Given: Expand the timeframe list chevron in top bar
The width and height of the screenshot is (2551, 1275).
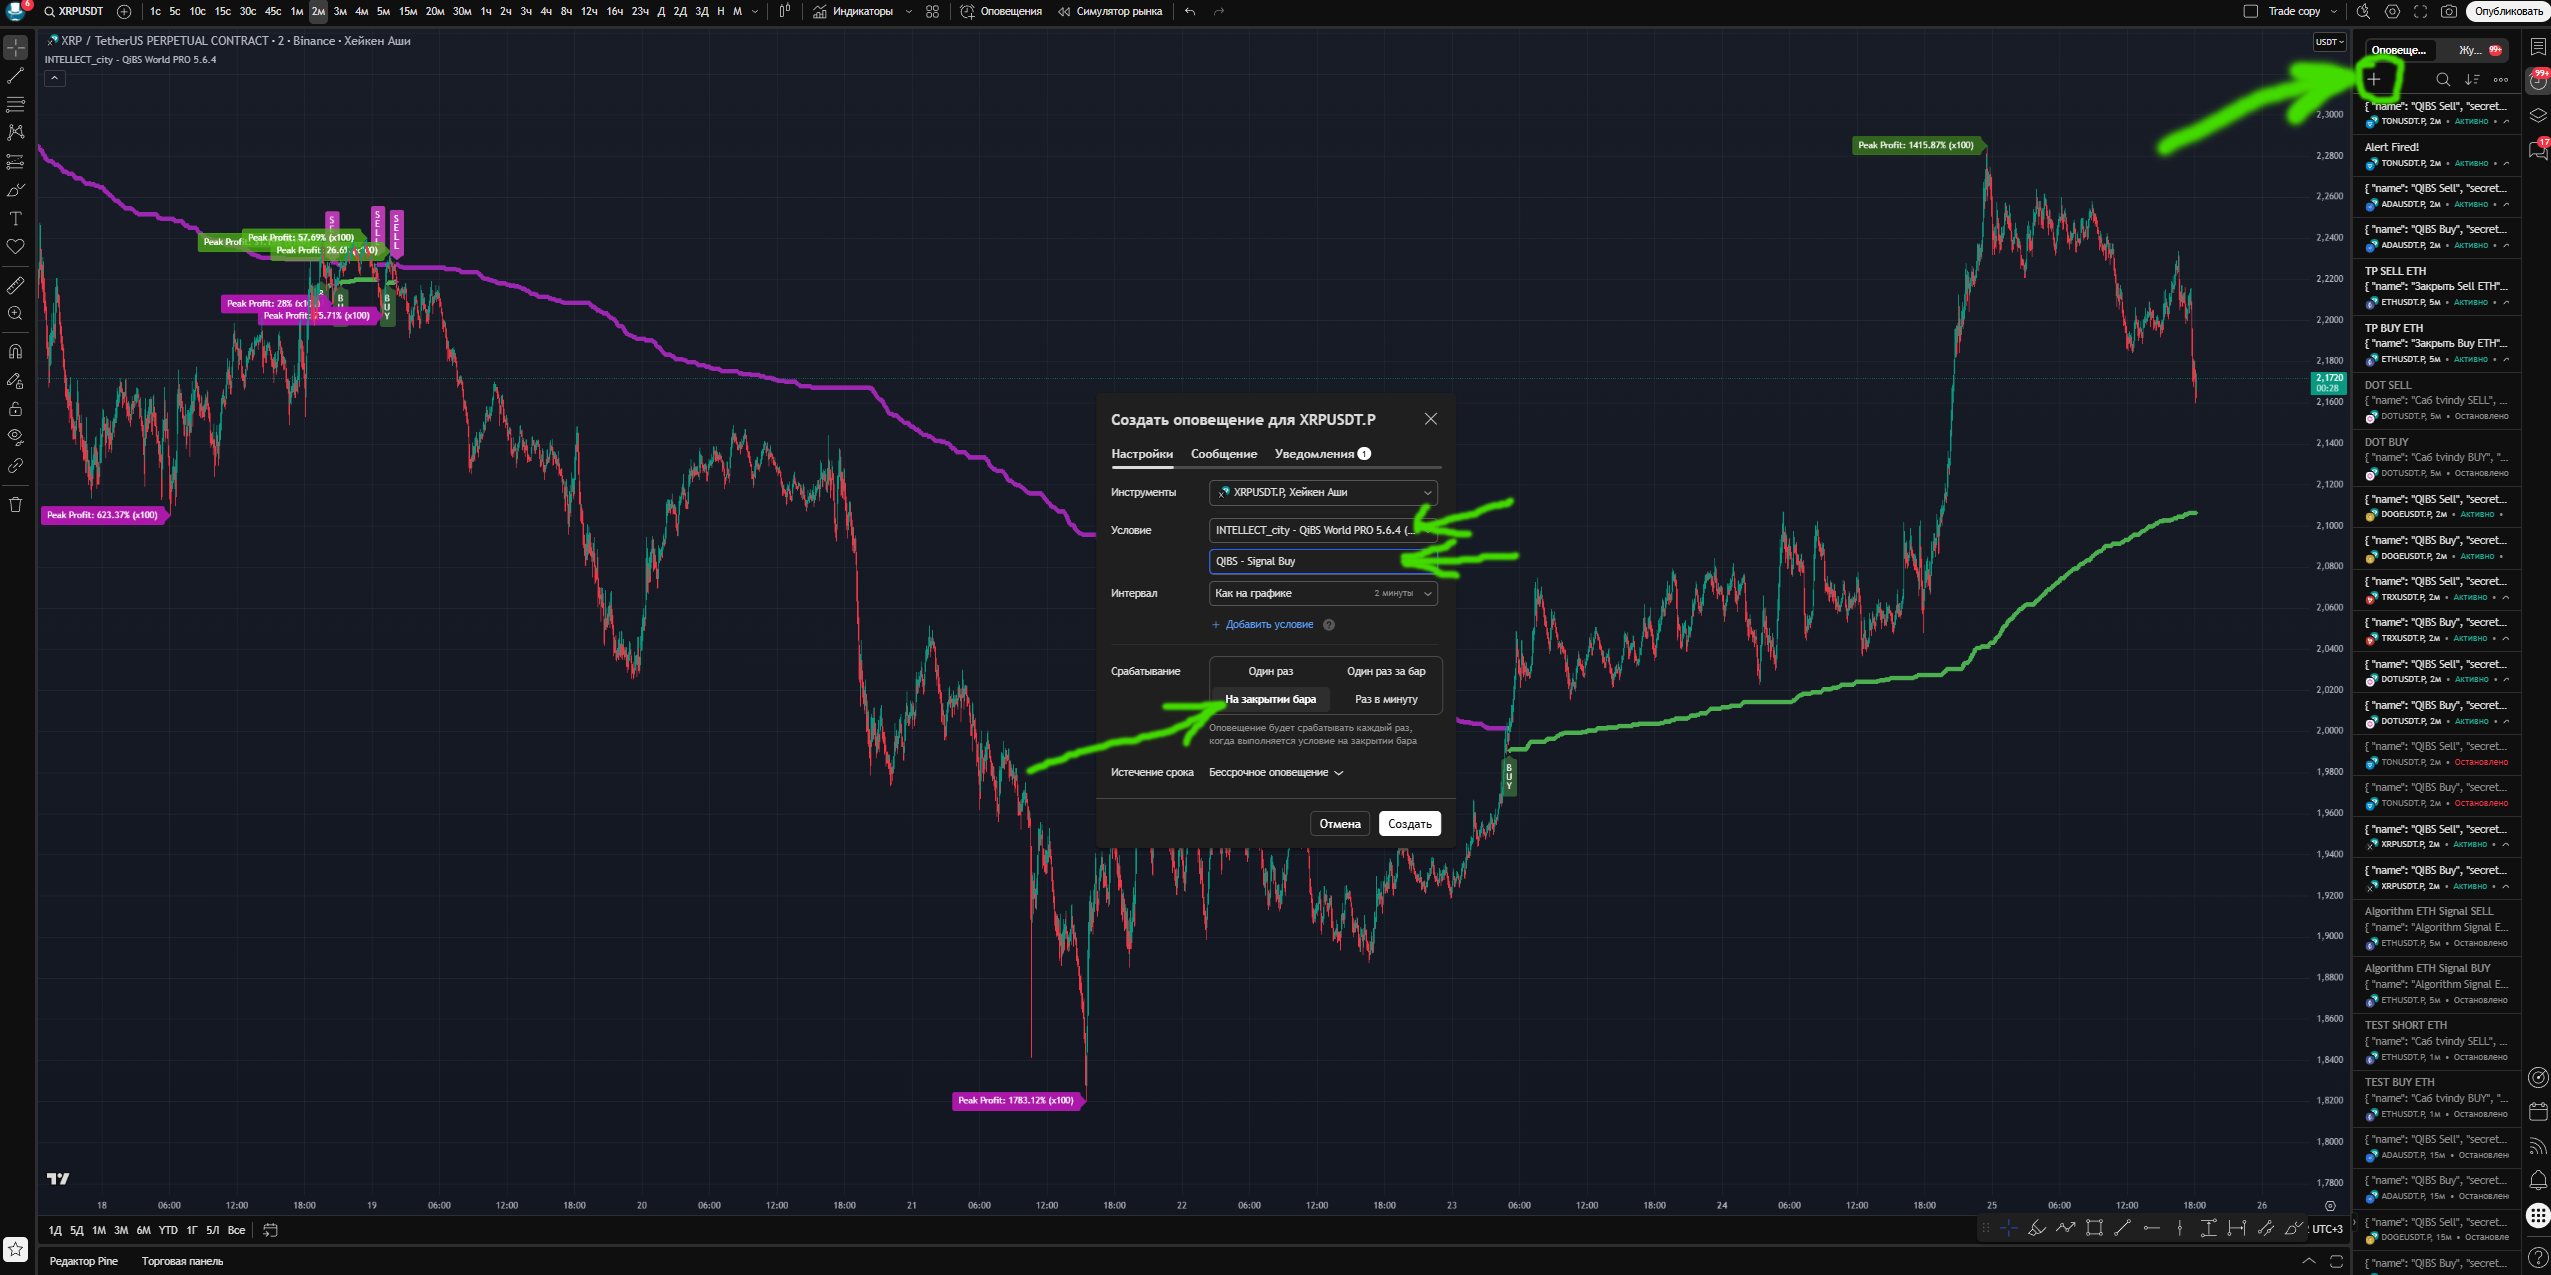Looking at the screenshot, I should 755,11.
